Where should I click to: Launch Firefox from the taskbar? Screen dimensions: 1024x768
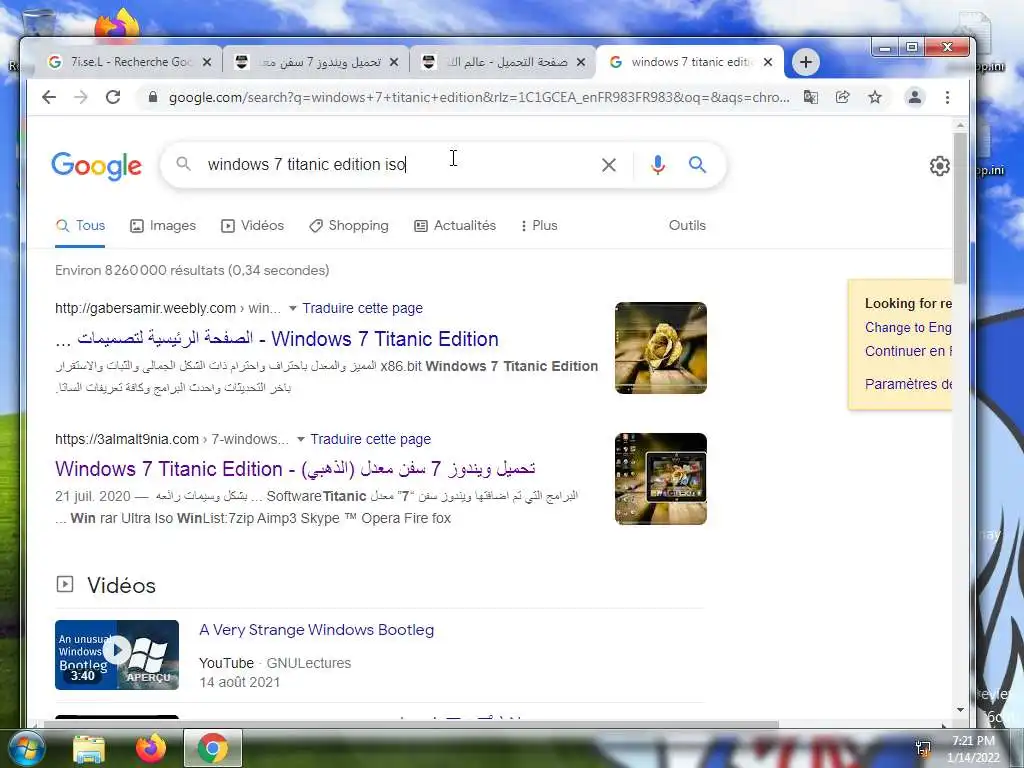pos(151,748)
